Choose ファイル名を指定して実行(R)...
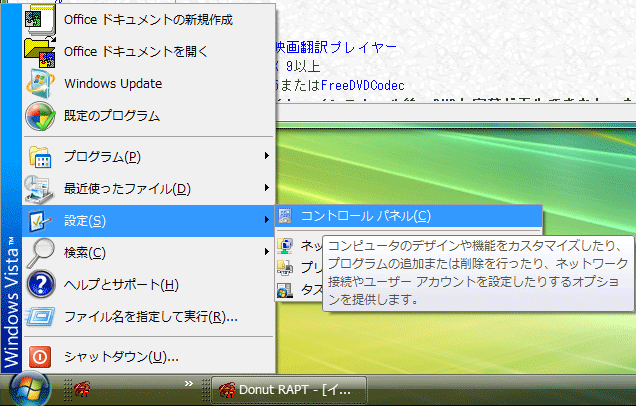 pyautogui.click(x=149, y=317)
